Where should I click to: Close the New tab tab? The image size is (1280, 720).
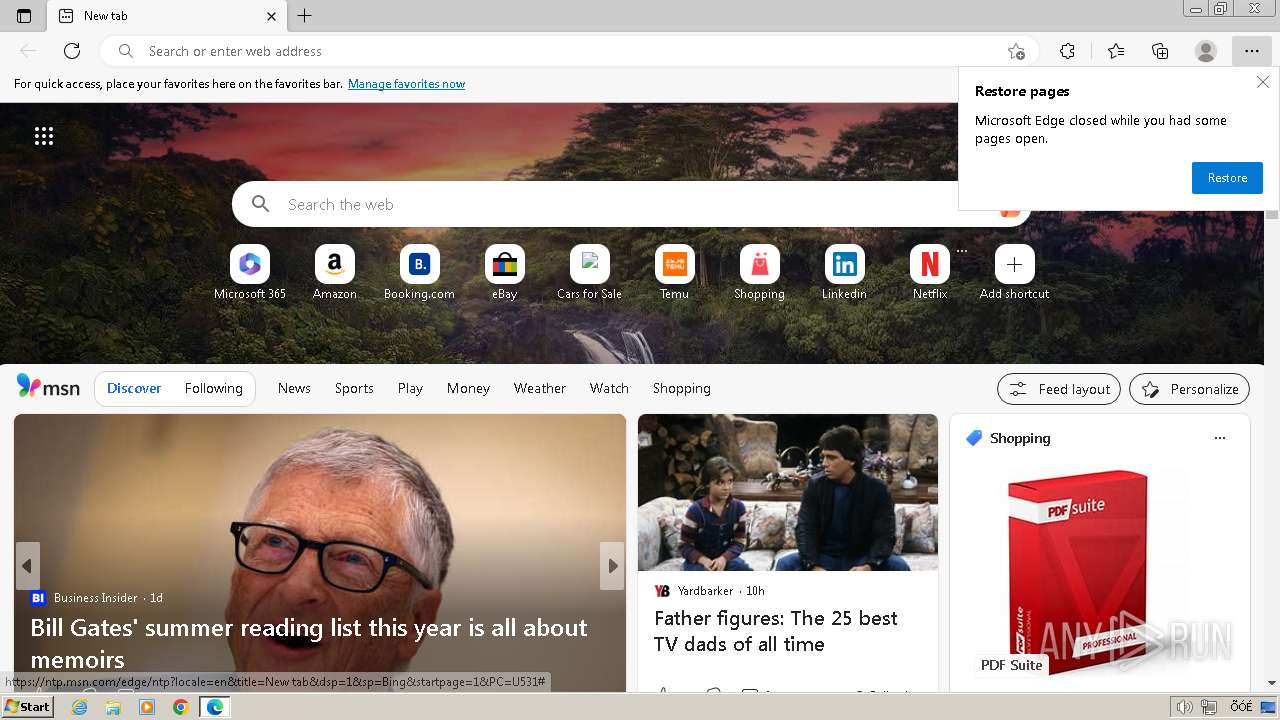coord(271,16)
